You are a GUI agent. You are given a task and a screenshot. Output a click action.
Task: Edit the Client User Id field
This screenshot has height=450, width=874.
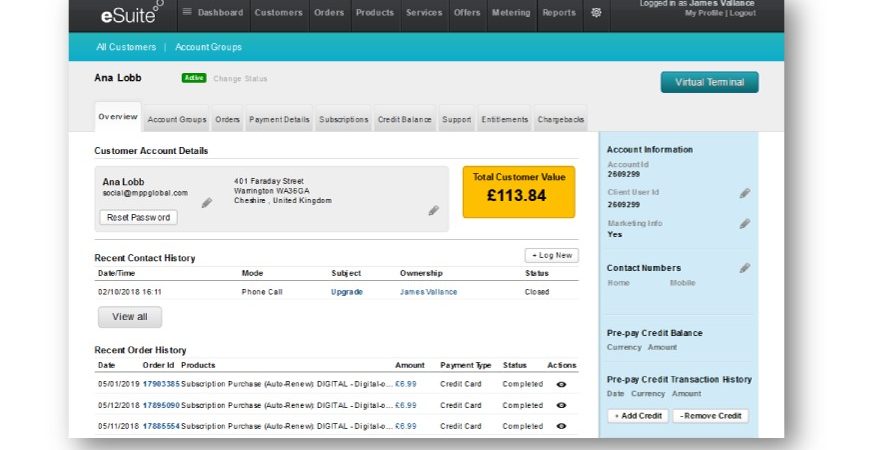(745, 193)
